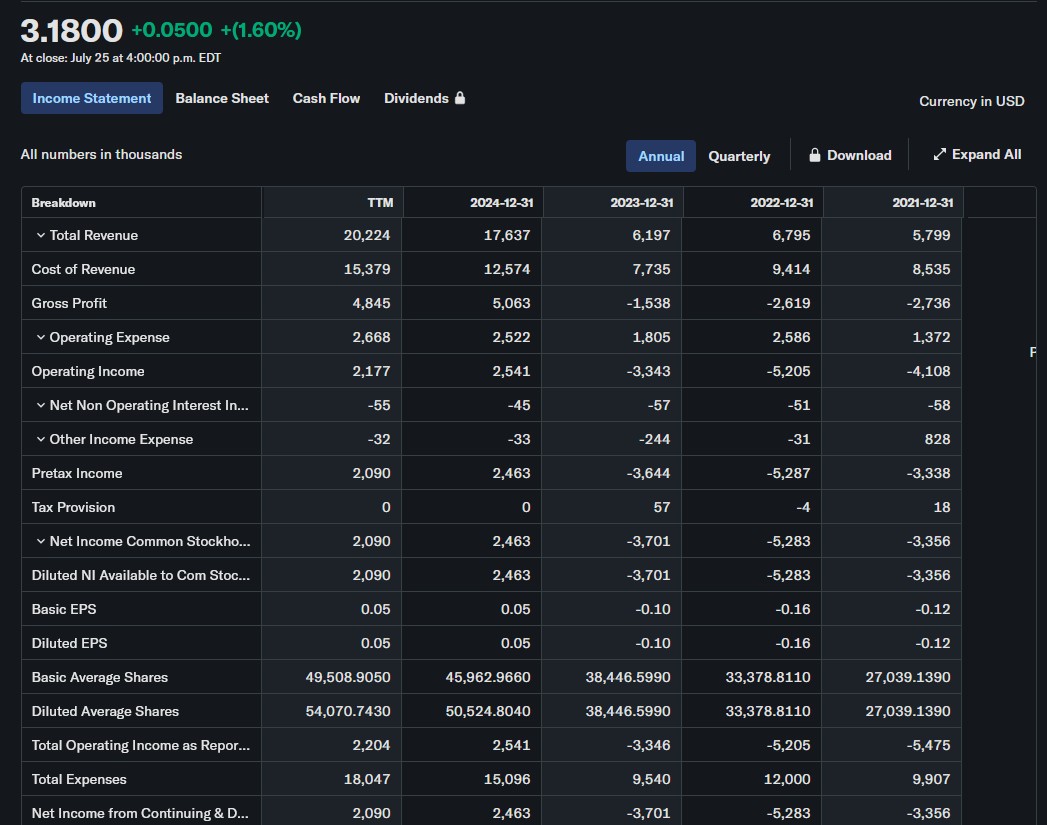
Task: Click Basic Average Shares row label
Action: point(99,677)
